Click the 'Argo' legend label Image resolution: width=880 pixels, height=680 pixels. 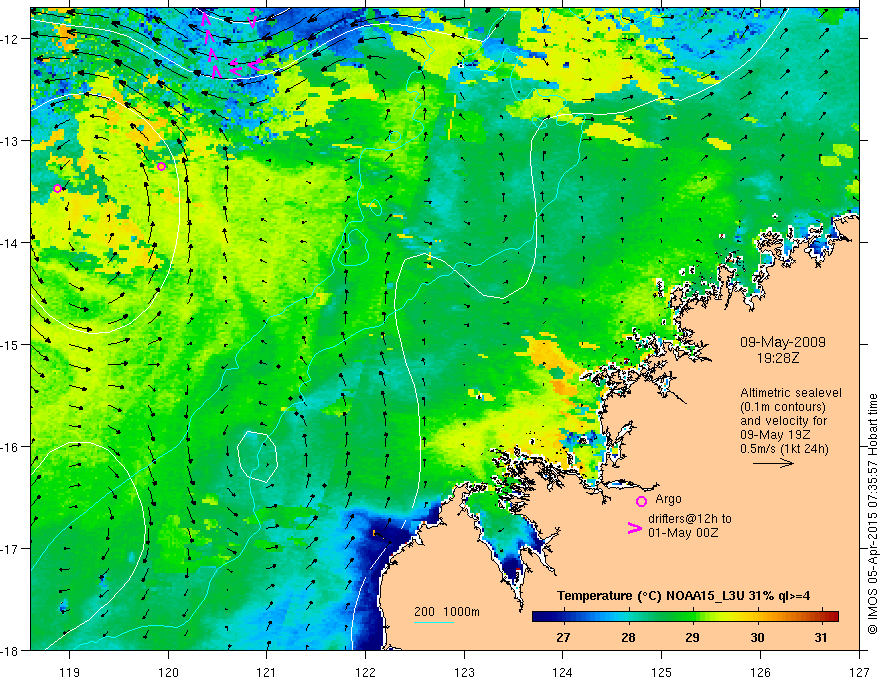(x=668, y=499)
